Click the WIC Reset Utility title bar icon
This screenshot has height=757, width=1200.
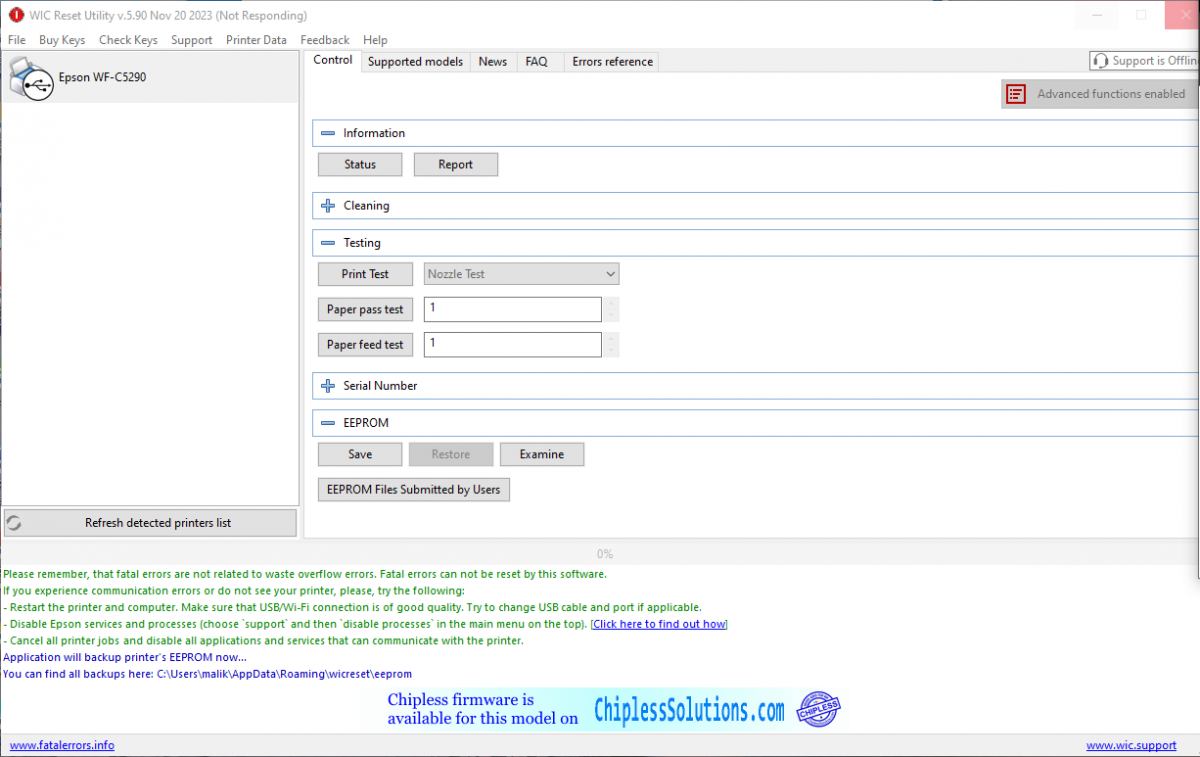pyautogui.click(x=15, y=15)
